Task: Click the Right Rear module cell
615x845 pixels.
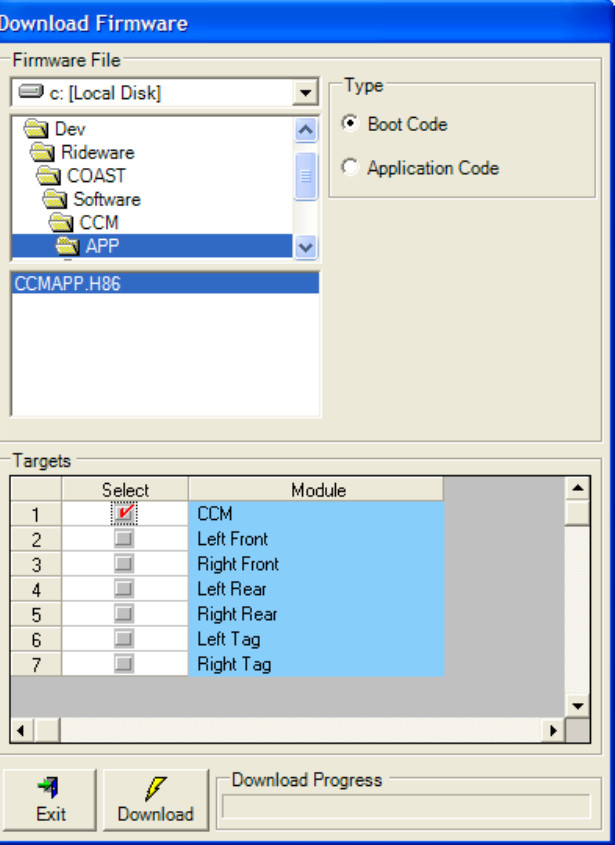Action: 316,614
